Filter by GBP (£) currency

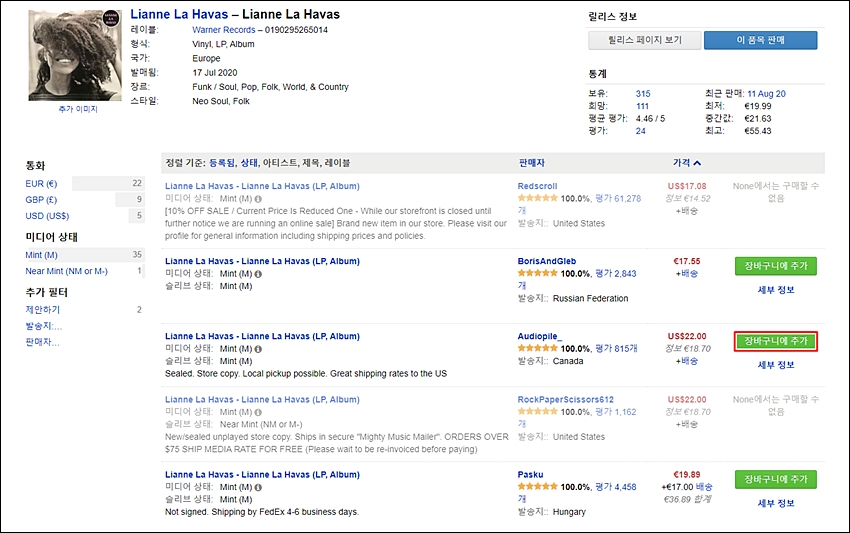(41, 200)
